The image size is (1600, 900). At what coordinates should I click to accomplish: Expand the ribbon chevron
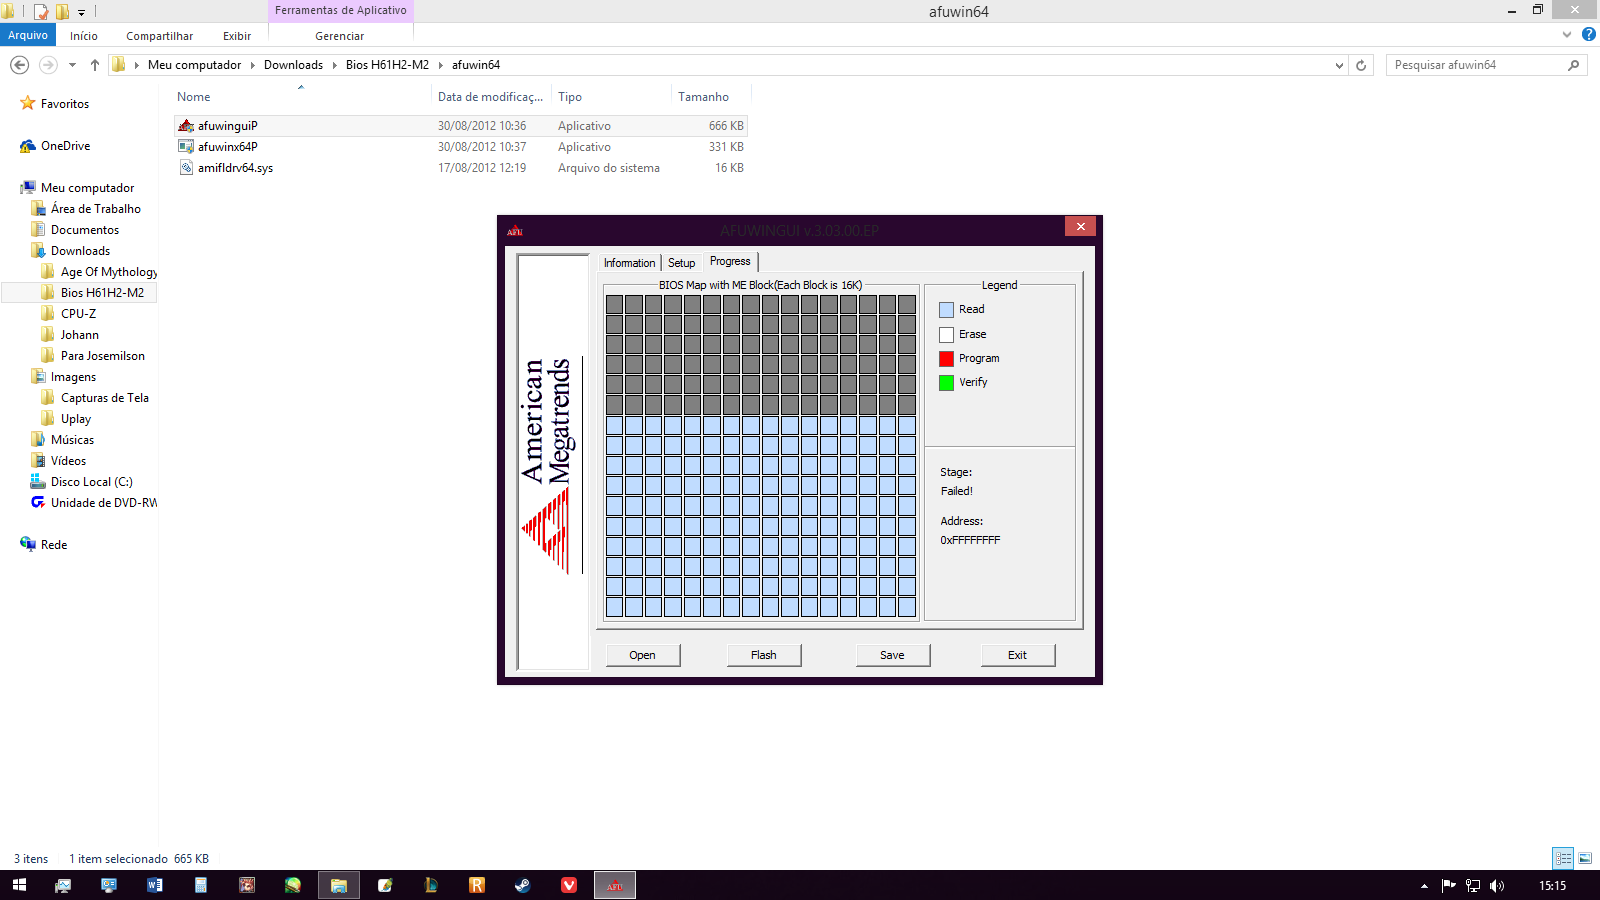1567,34
